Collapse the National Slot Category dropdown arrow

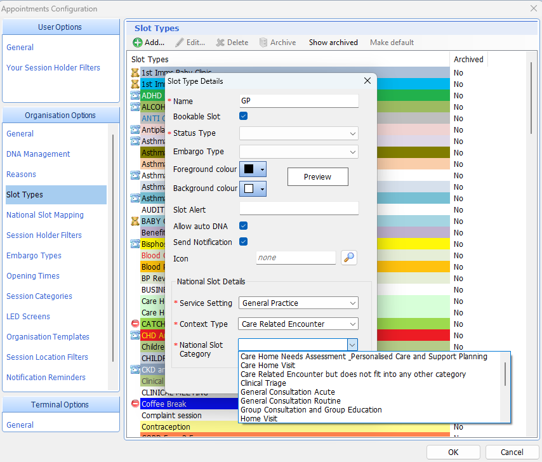point(352,345)
